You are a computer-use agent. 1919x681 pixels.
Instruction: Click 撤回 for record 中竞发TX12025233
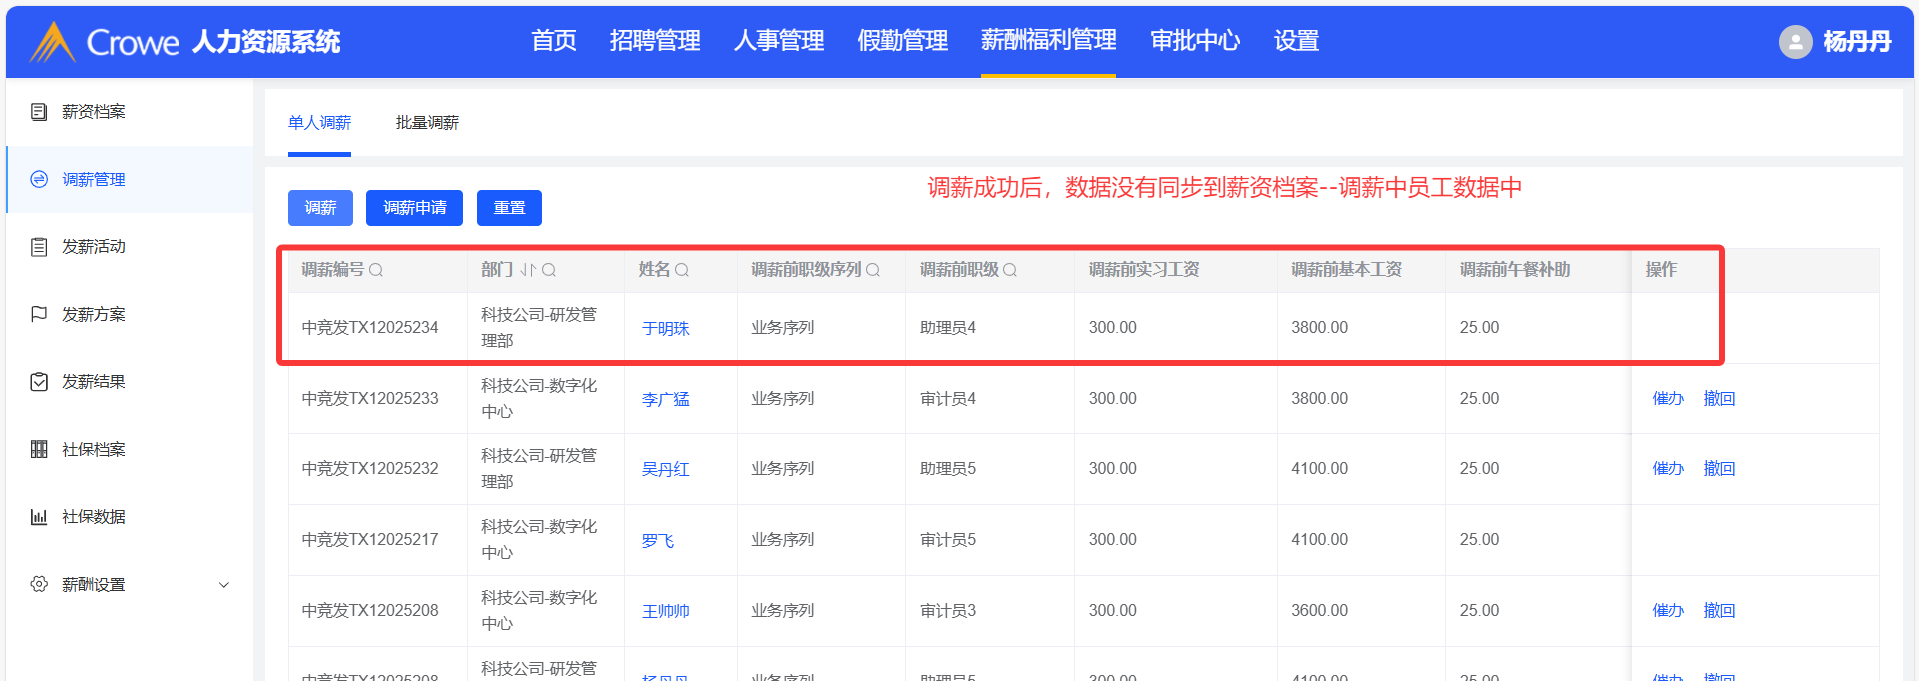[1719, 399]
